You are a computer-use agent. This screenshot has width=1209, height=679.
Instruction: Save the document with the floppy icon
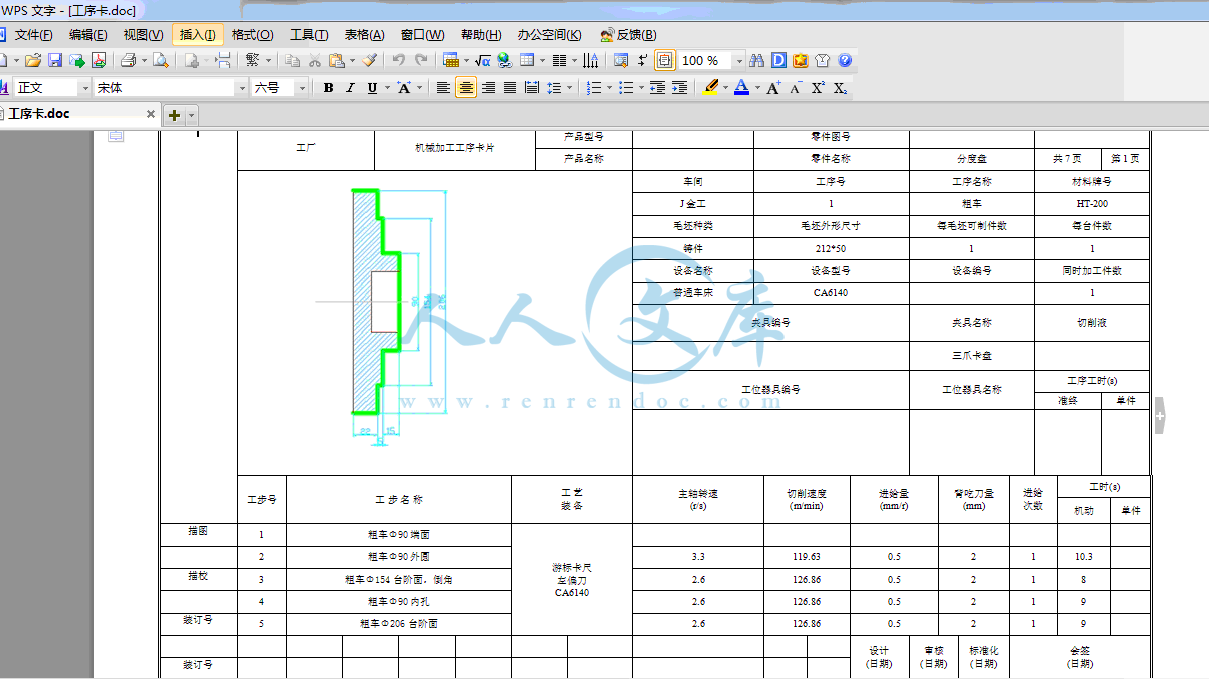pyautogui.click(x=55, y=60)
